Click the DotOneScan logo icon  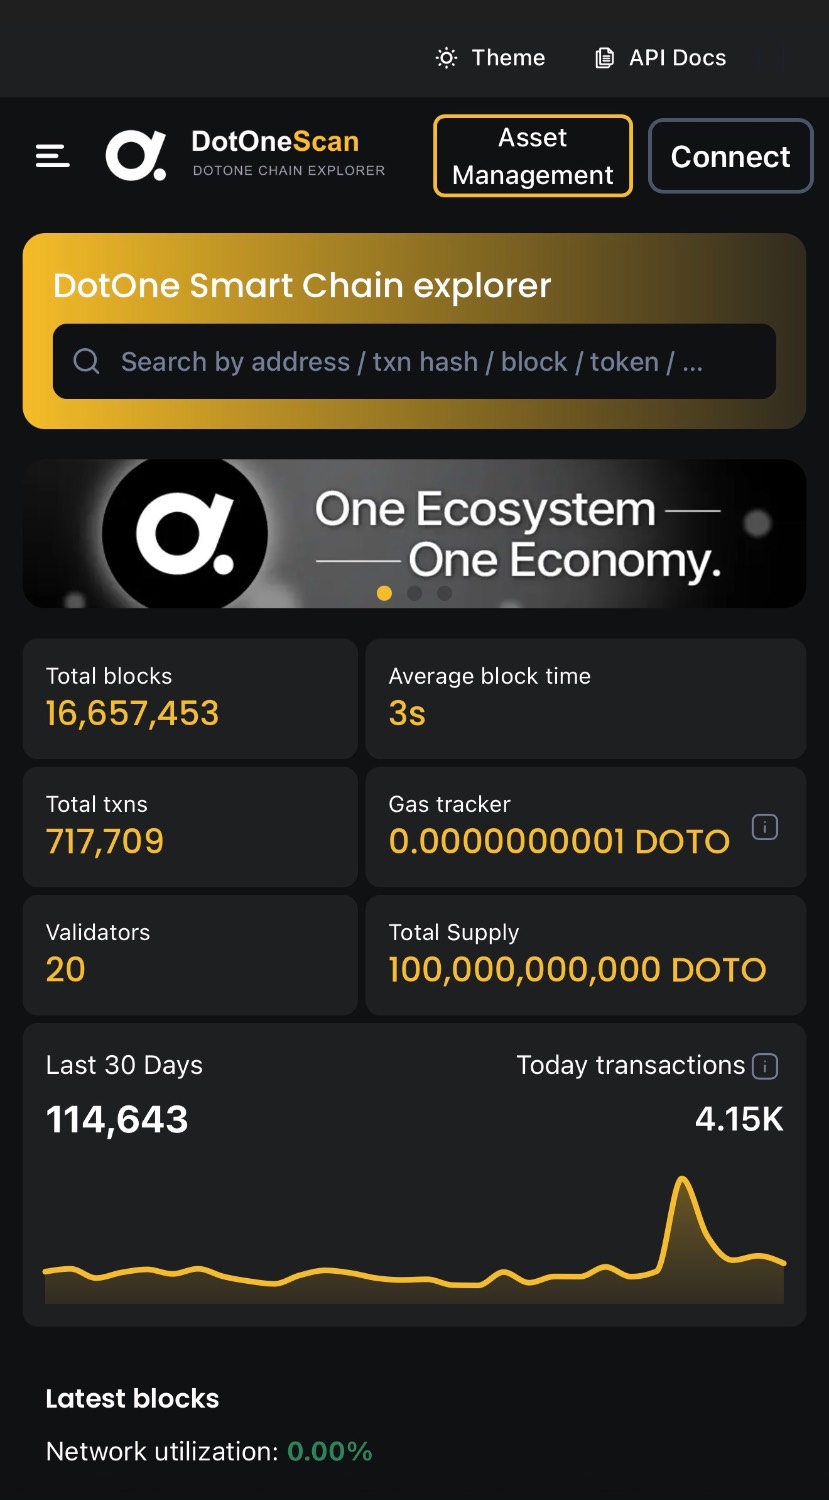[137, 156]
